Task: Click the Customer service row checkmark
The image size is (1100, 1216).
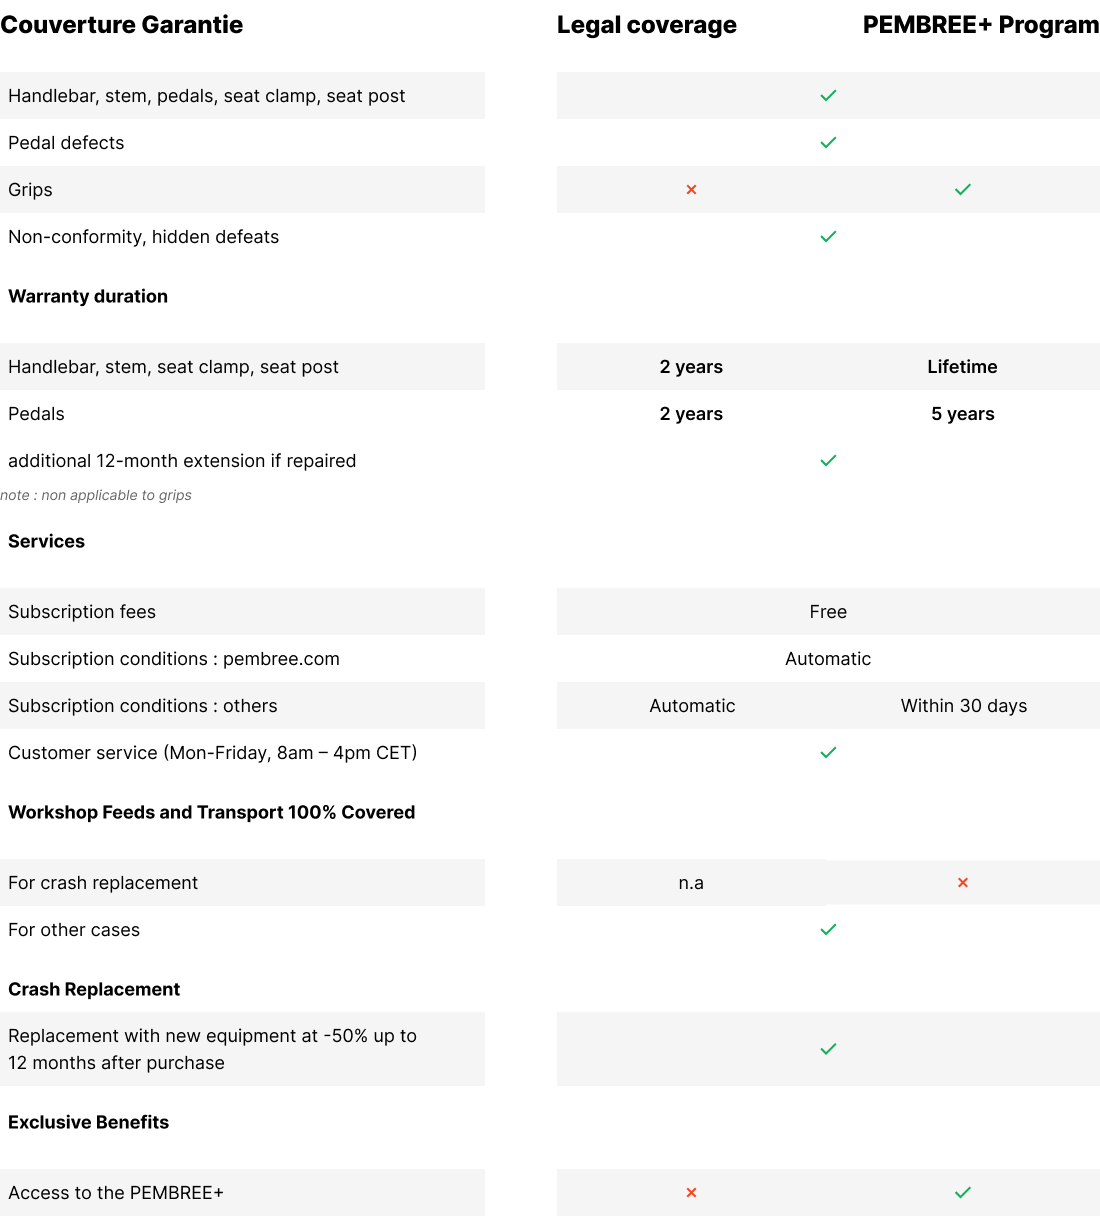Action: tap(828, 753)
